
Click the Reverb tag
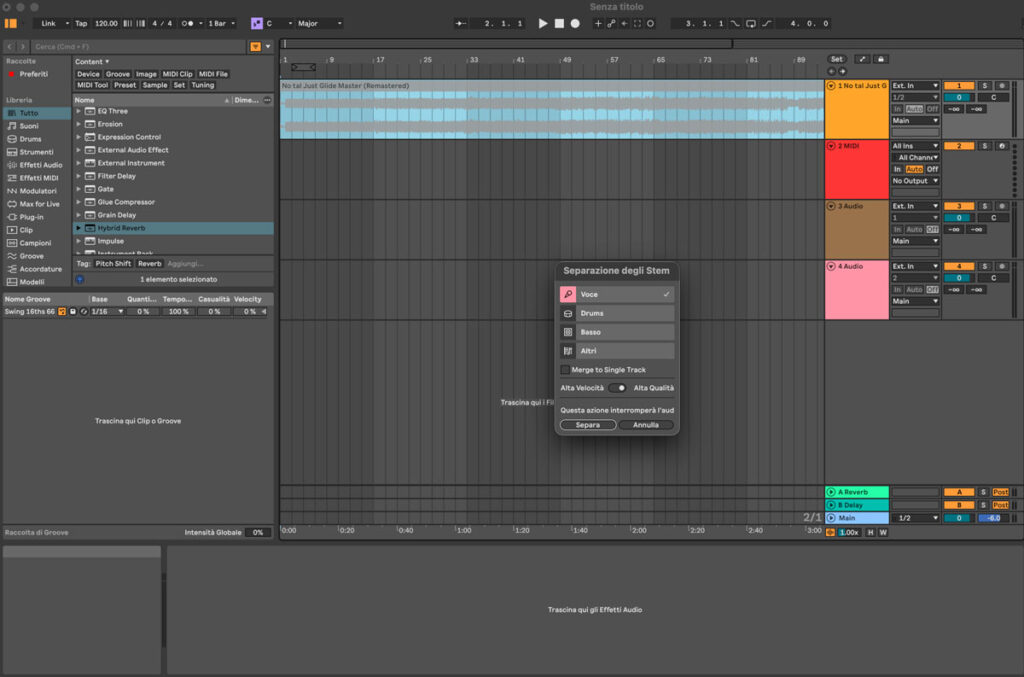pyautogui.click(x=150, y=264)
